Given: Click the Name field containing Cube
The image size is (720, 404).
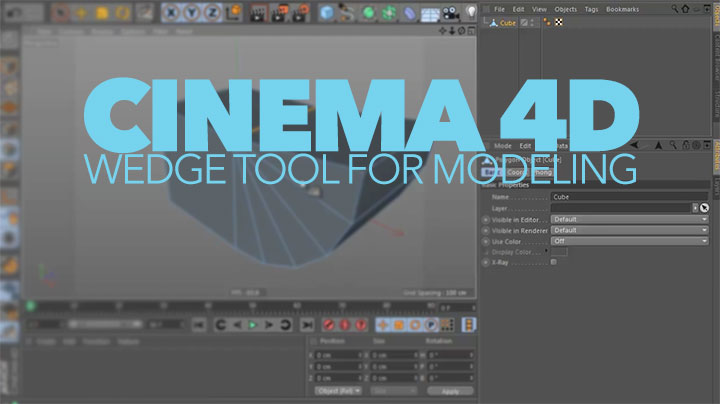Looking at the screenshot, I should pos(629,197).
